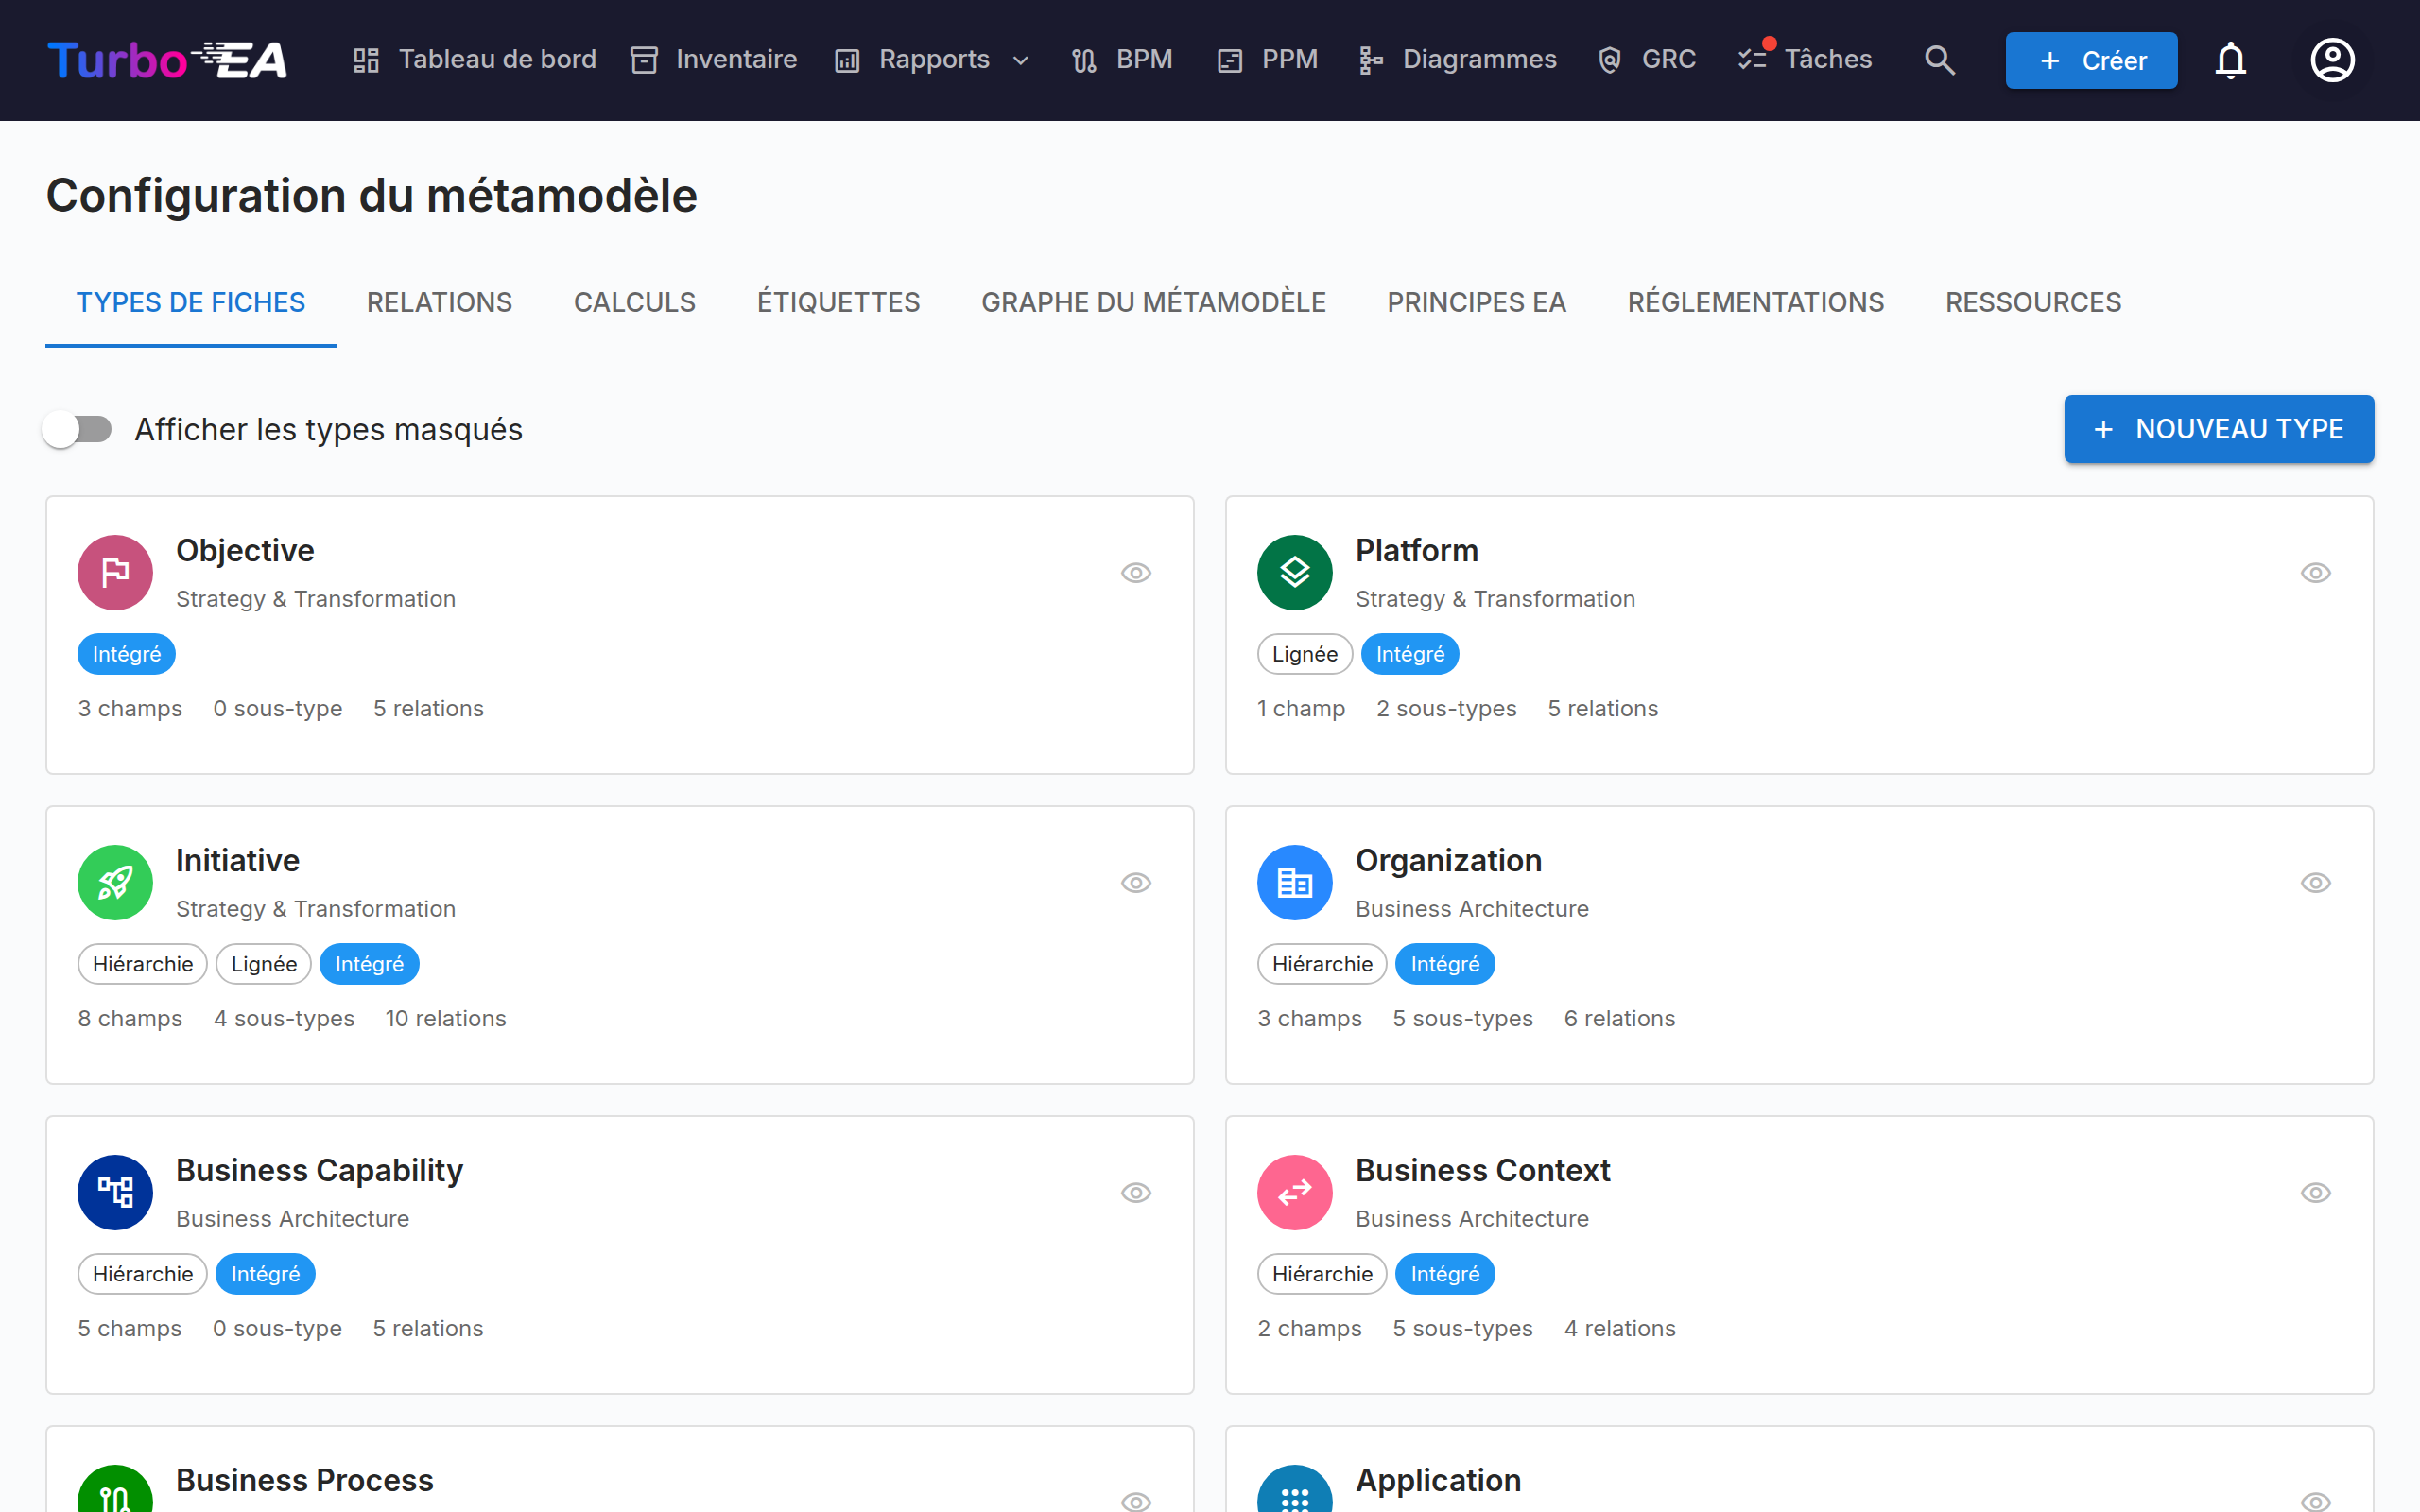Click the Turbo EA logo
The image size is (2420, 1512).
click(x=168, y=60)
